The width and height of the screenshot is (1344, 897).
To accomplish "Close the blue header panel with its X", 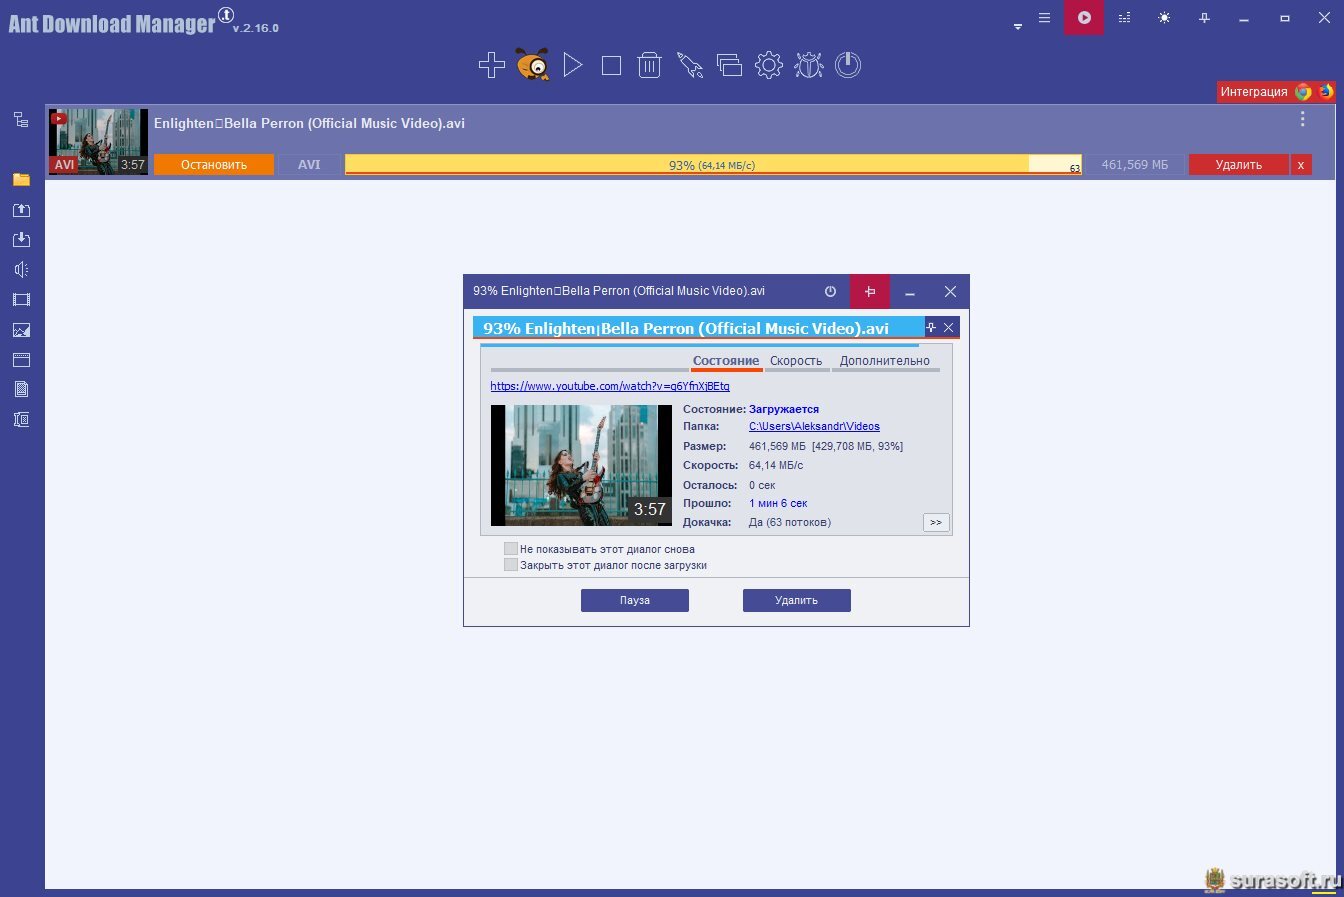I will [x=949, y=327].
